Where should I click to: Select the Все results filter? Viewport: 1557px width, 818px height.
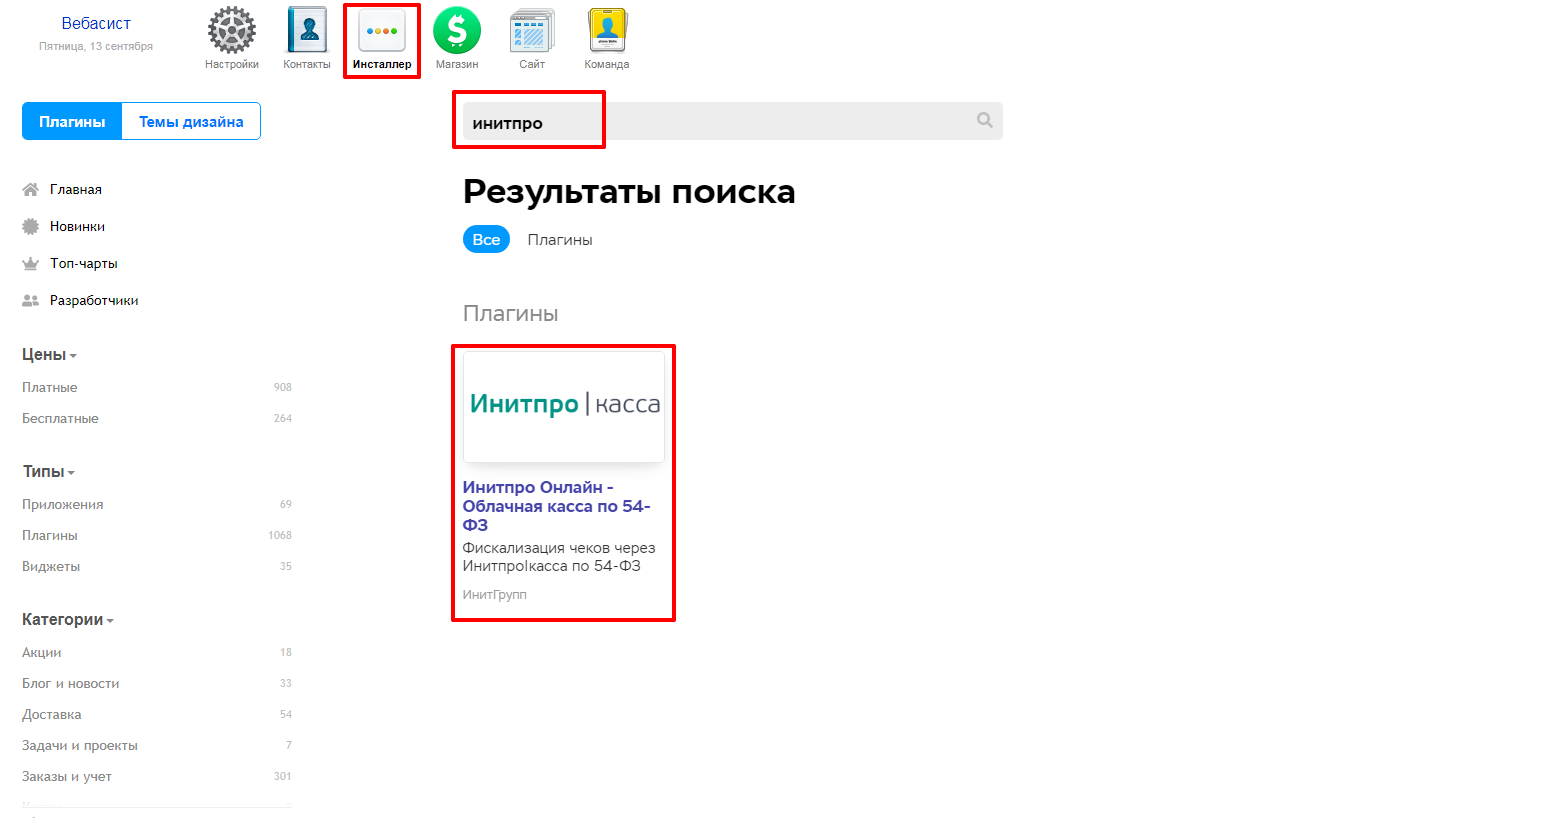(486, 239)
